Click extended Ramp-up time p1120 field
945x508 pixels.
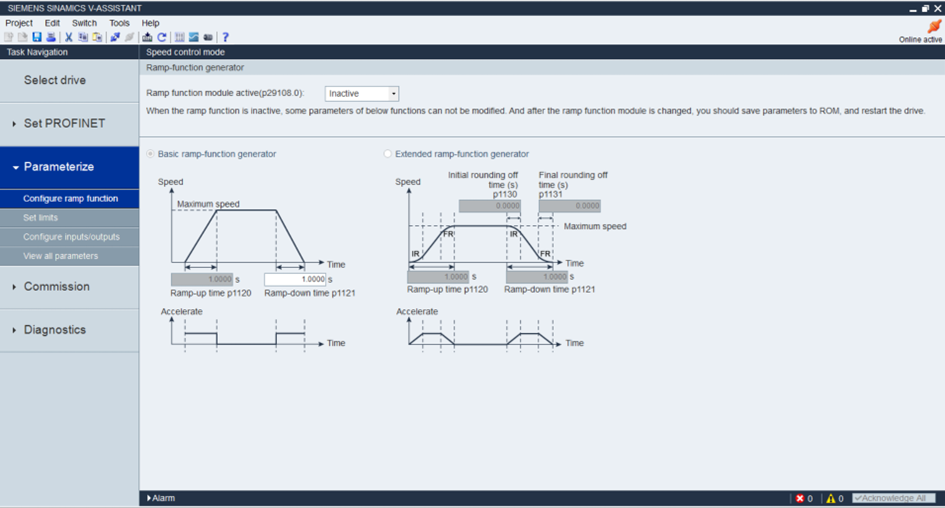(438, 277)
